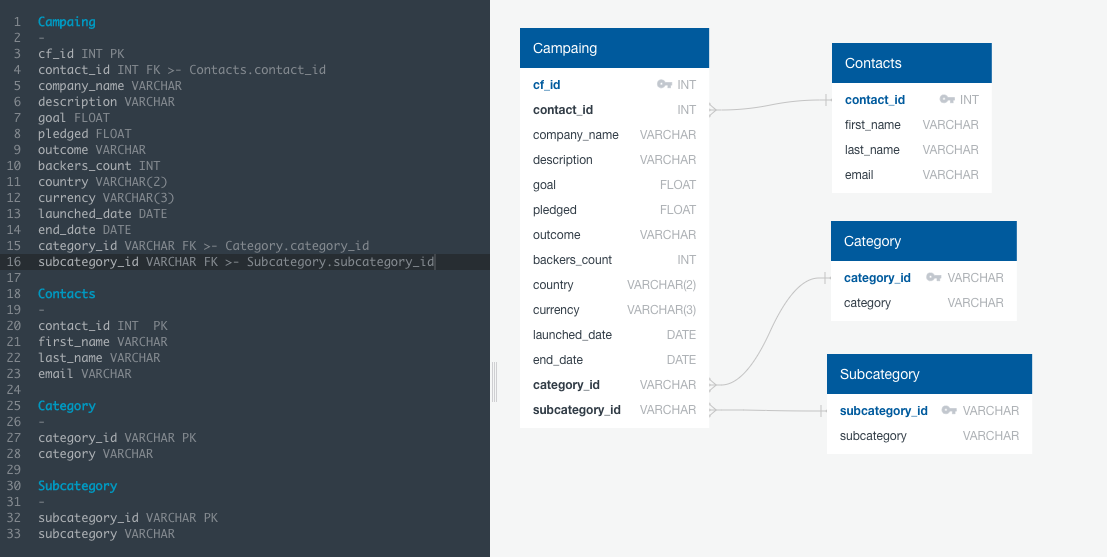
Task: Select category row in Category diagram table
Action: pyautogui.click(x=923, y=303)
